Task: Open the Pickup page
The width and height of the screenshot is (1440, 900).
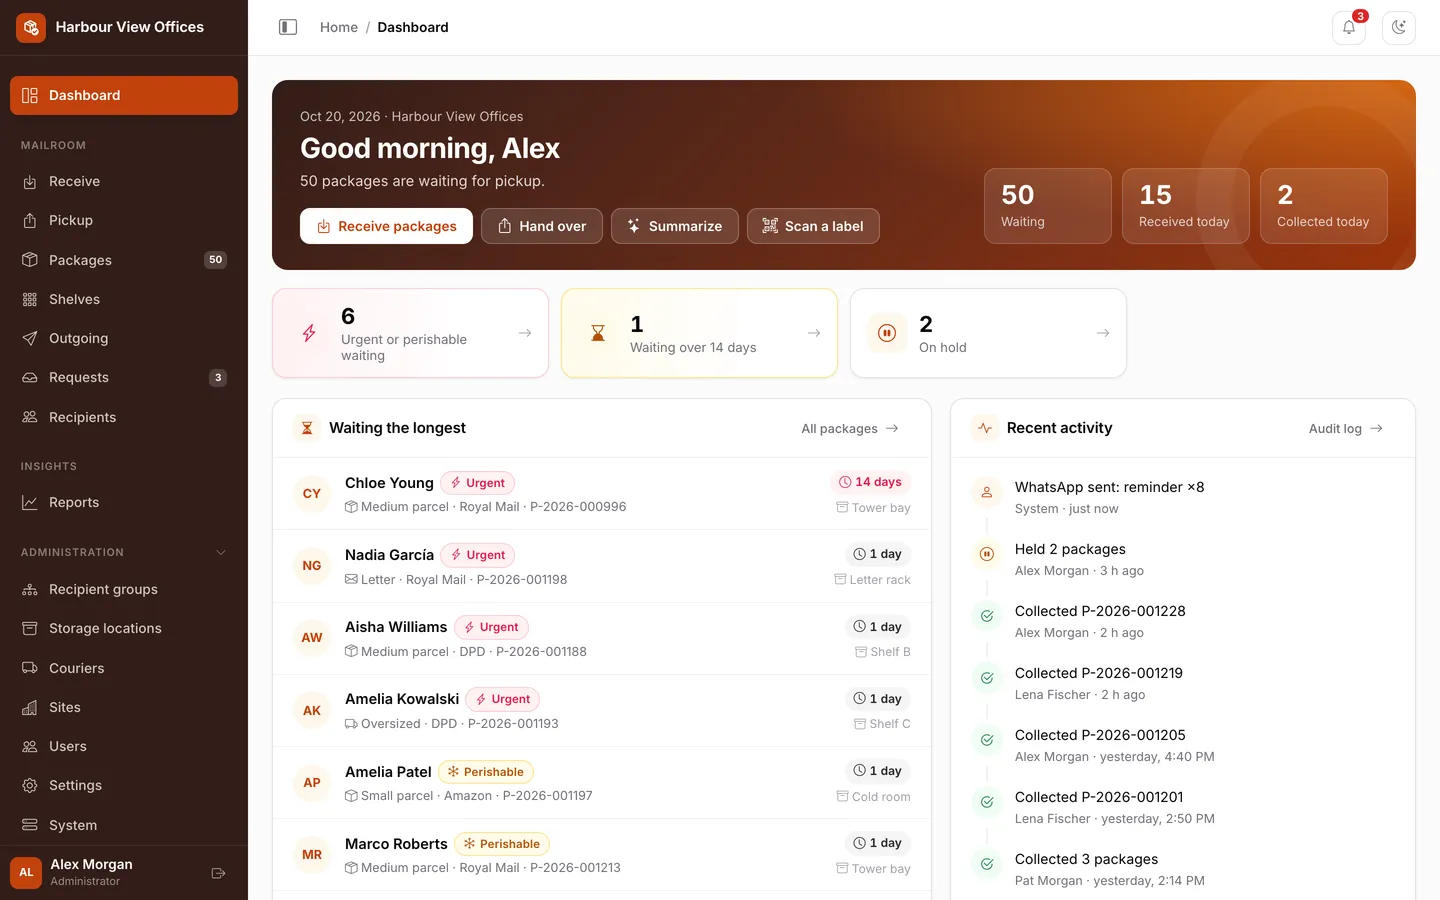Action: (124, 220)
